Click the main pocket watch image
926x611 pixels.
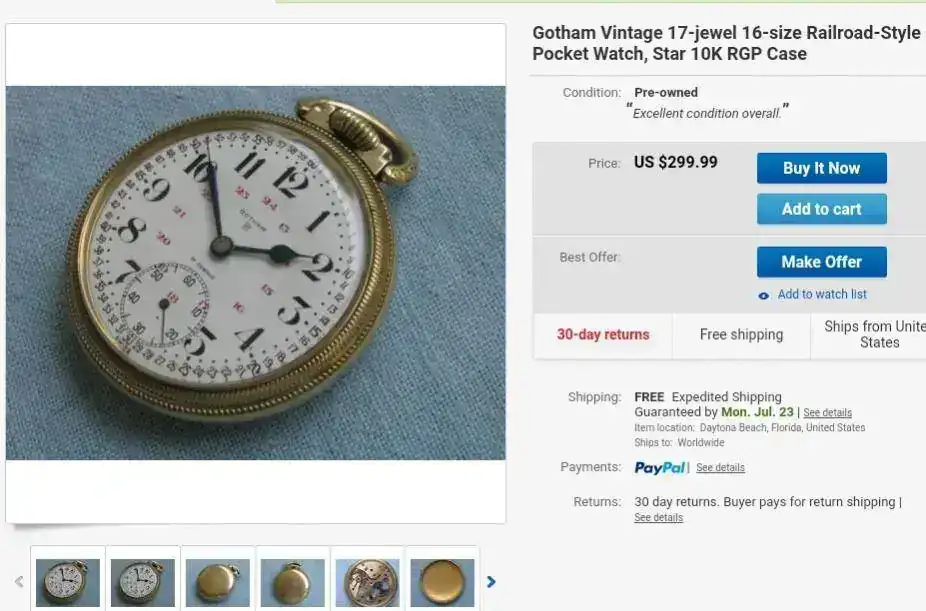tap(256, 273)
